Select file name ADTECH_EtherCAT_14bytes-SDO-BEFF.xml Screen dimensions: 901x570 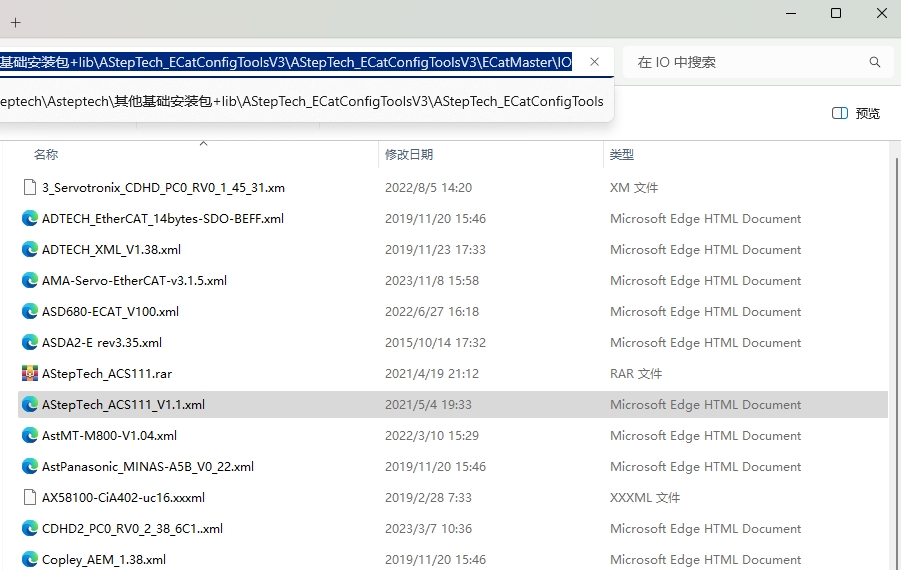[163, 219]
